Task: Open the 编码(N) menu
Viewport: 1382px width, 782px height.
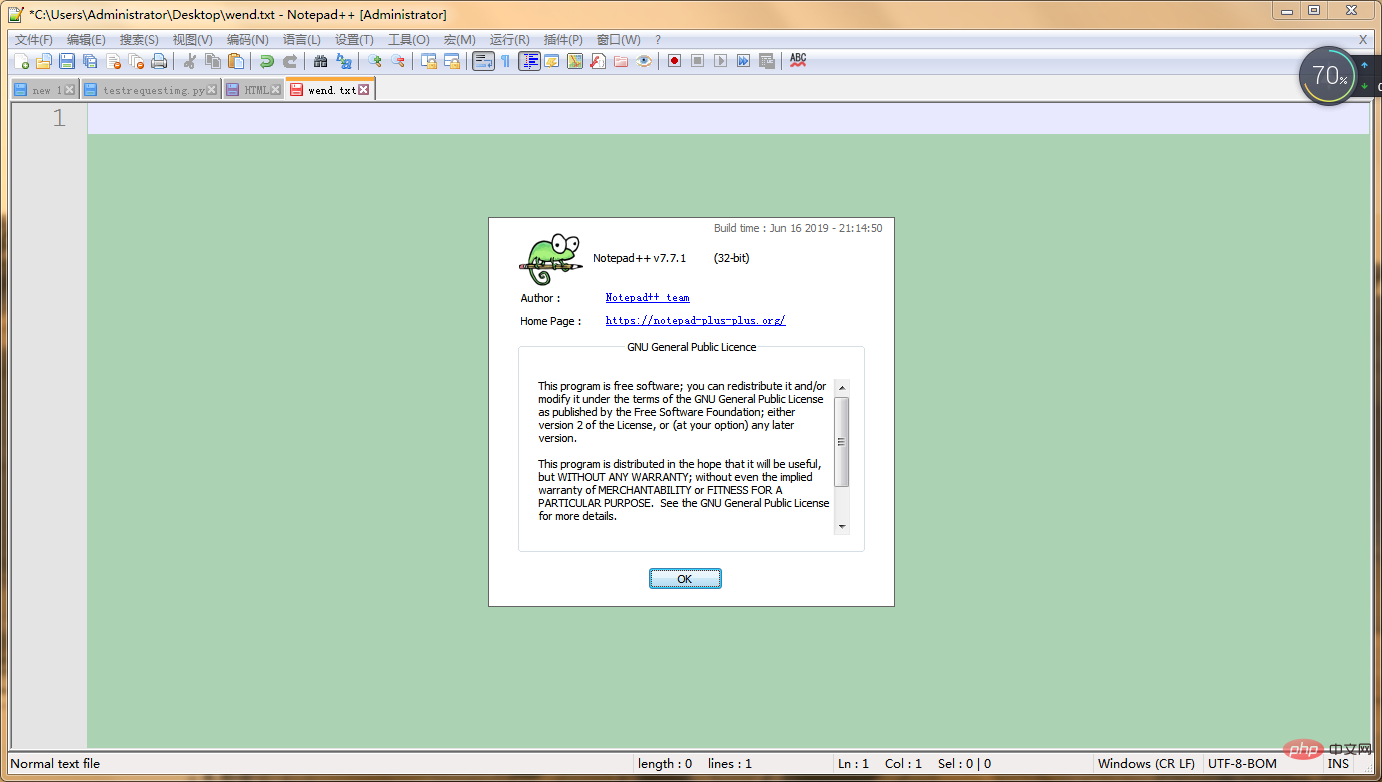Action: [x=247, y=40]
